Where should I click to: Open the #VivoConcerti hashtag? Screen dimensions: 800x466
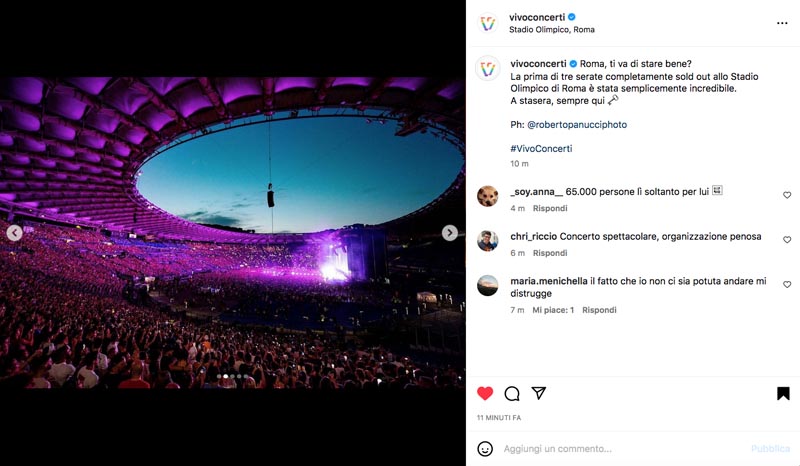tap(541, 149)
